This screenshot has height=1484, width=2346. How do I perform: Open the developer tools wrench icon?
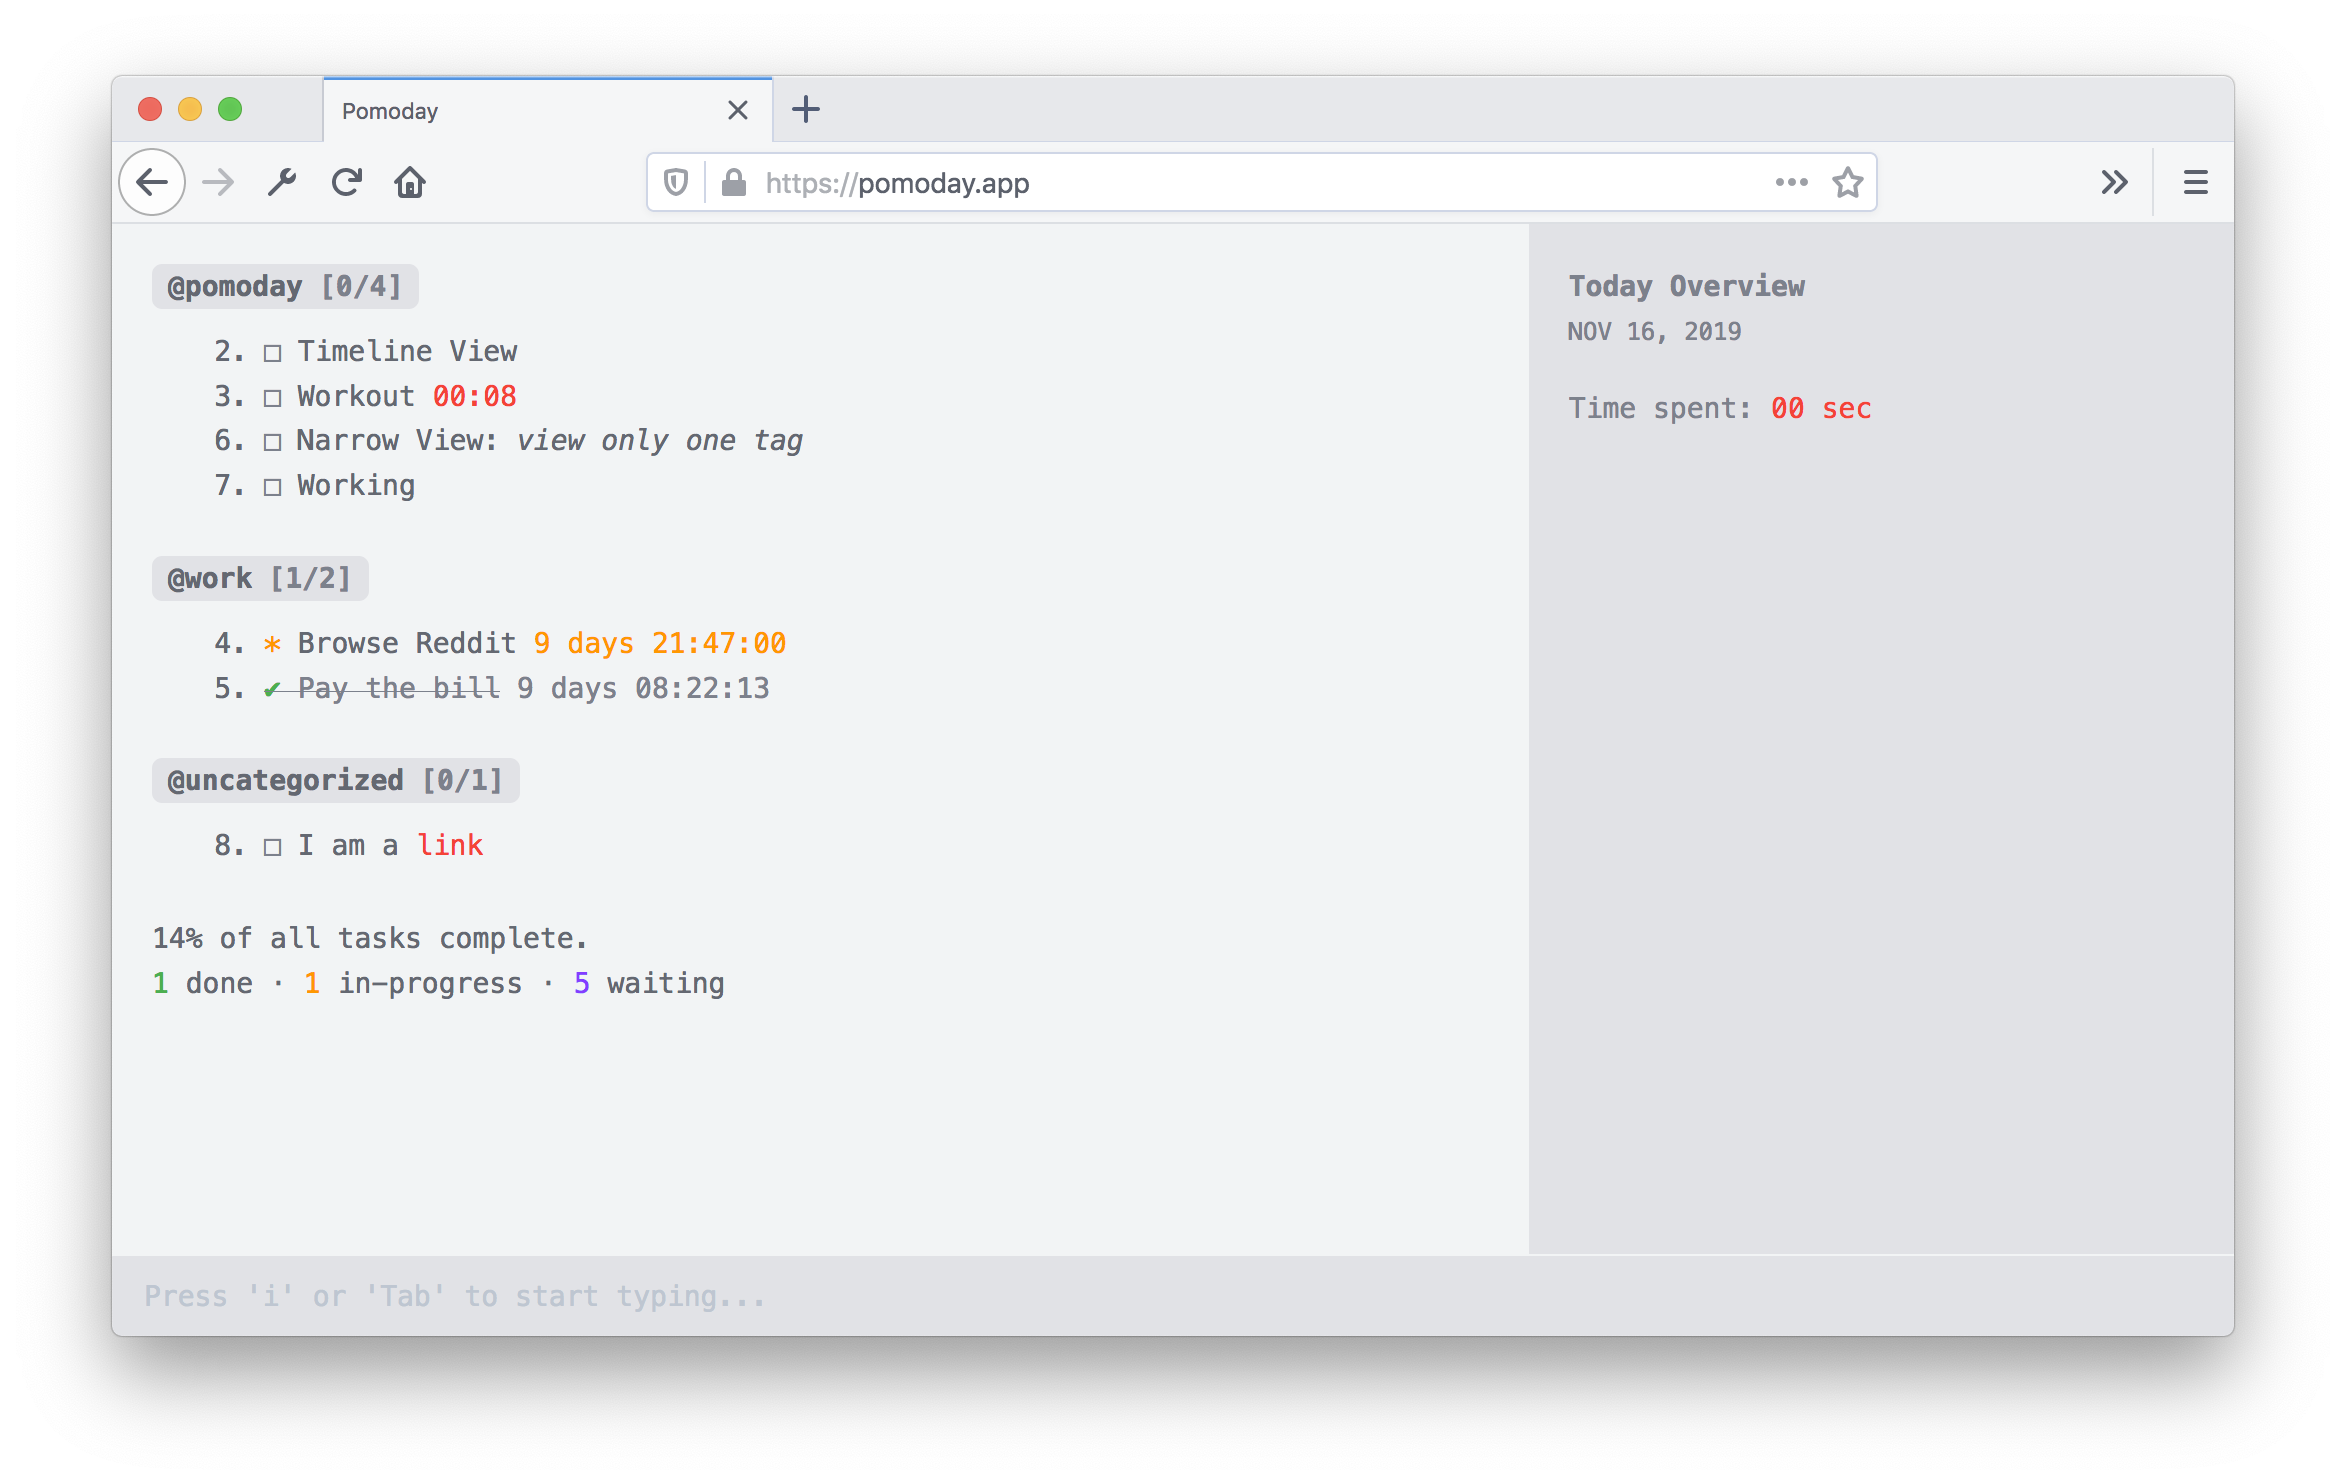click(x=282, y=182)
